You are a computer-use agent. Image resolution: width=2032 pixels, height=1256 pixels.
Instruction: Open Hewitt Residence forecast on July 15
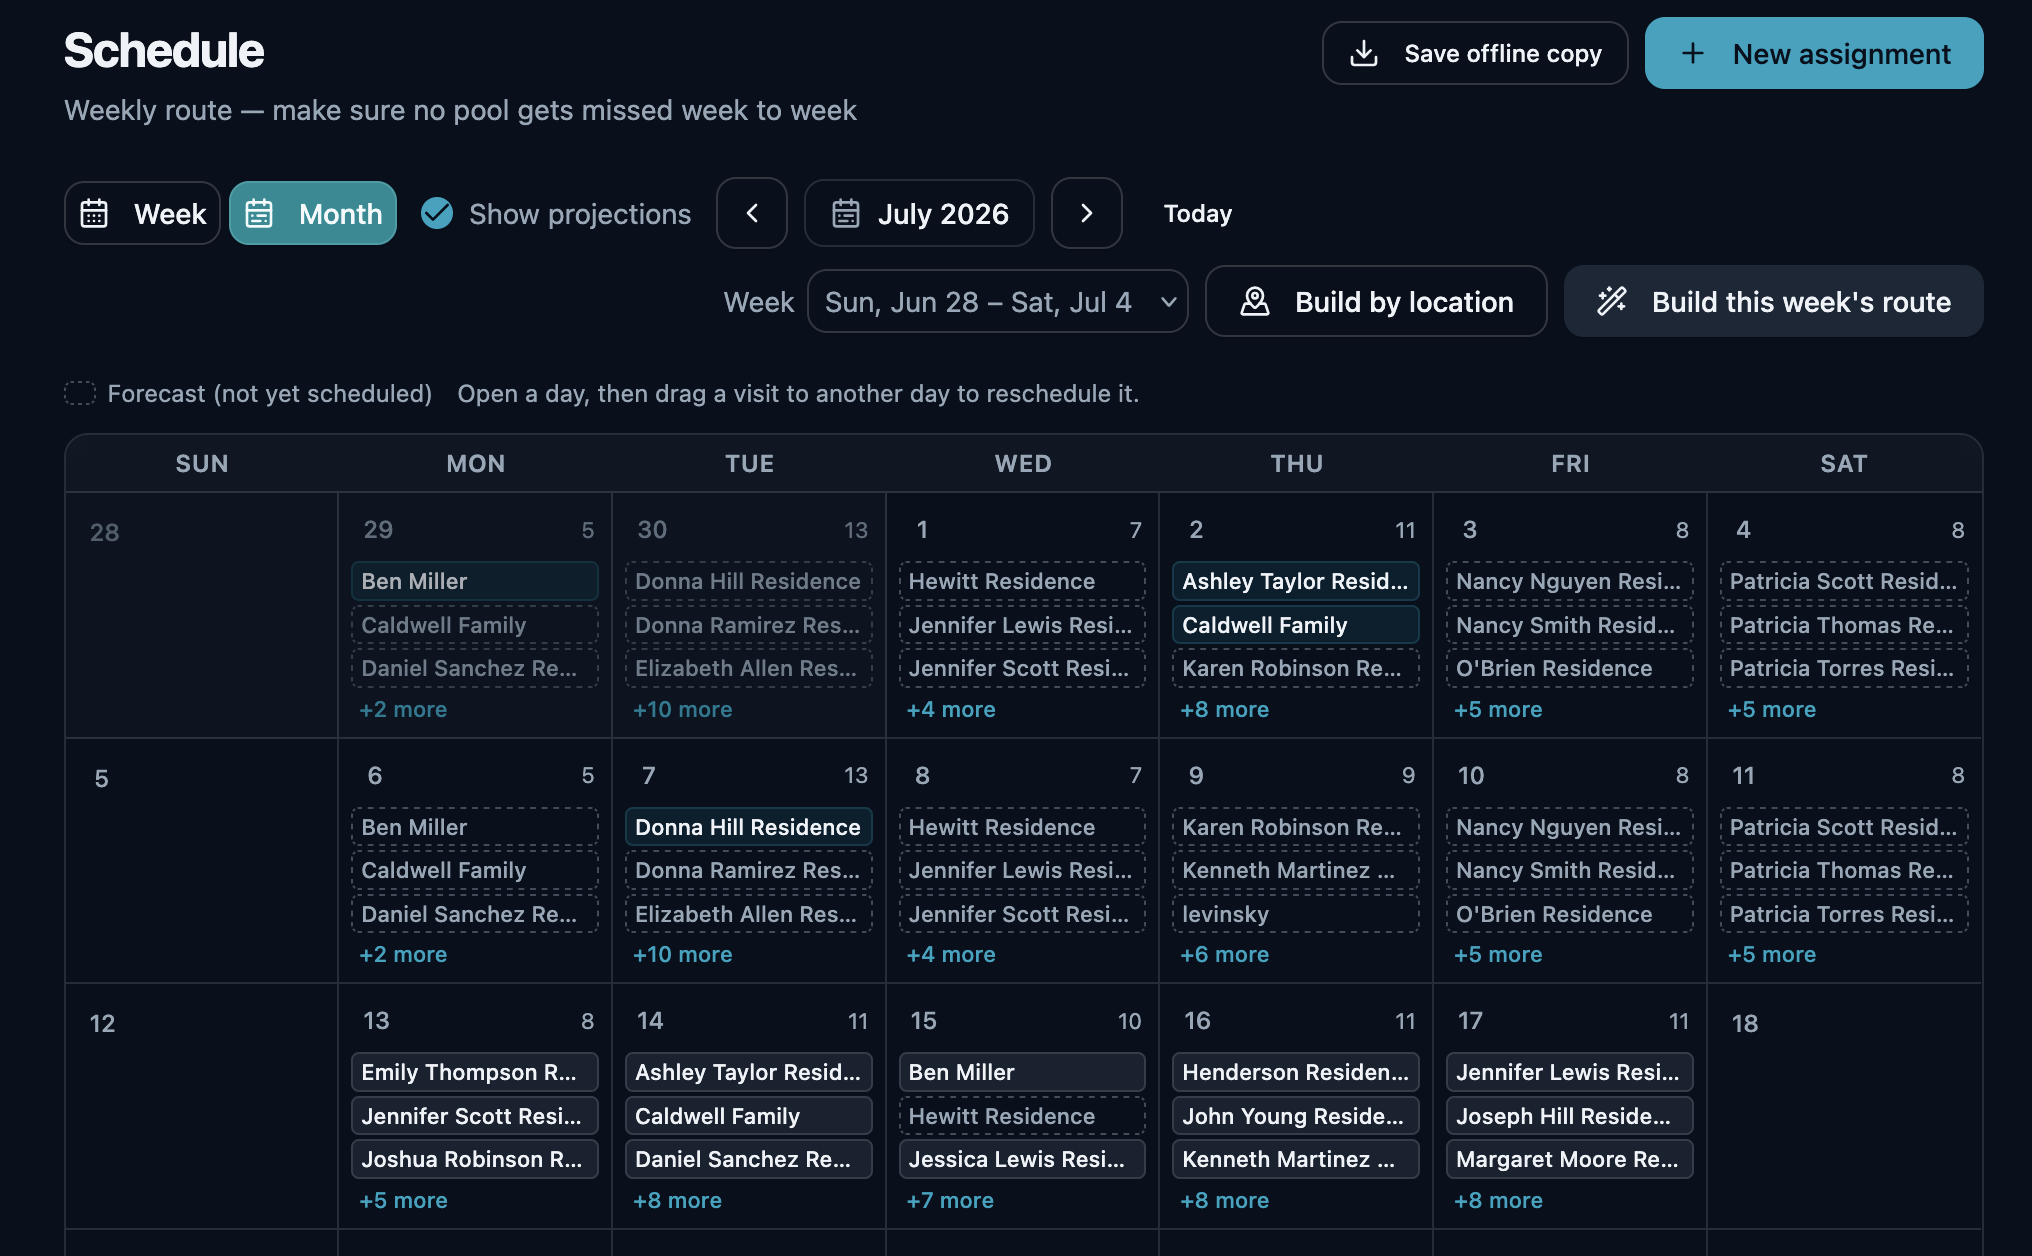[x=1022, y=1116]
